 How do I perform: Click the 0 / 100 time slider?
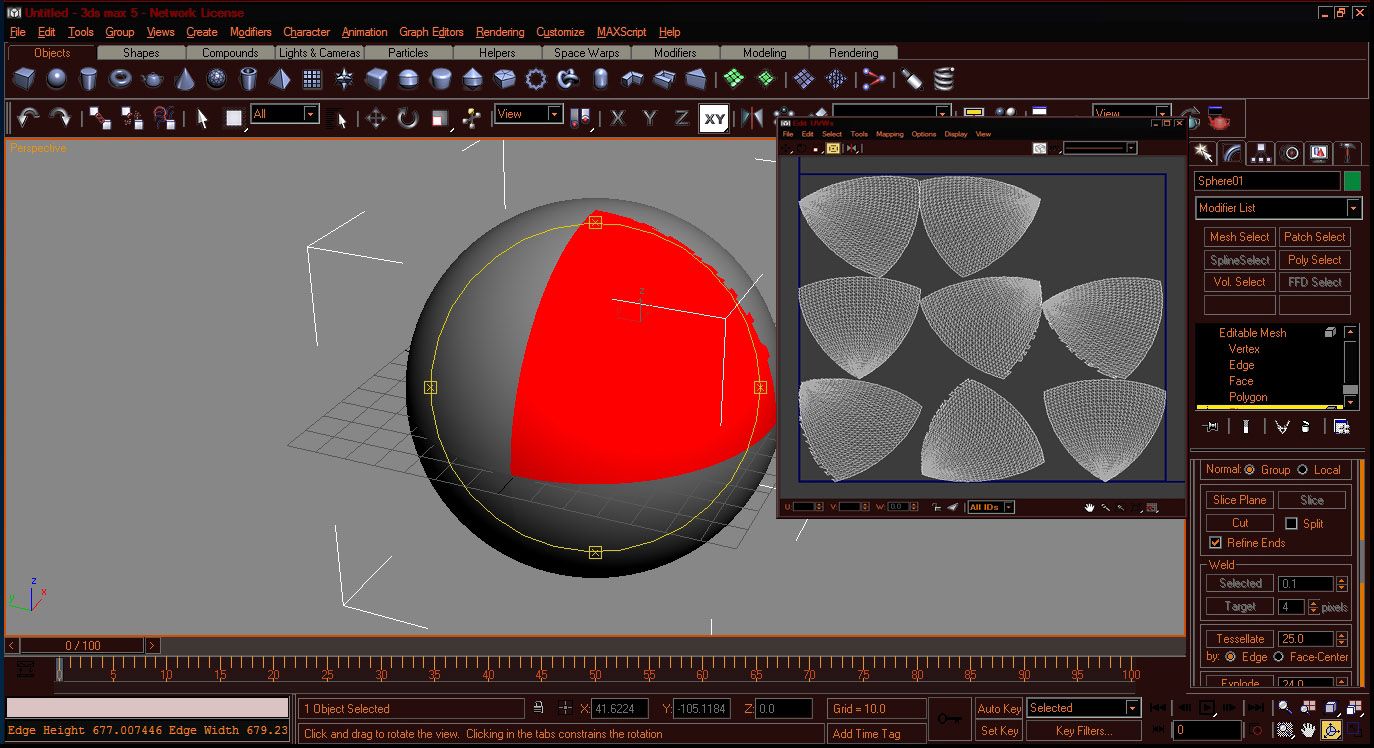pyautogui.click(x=83, y=646)
